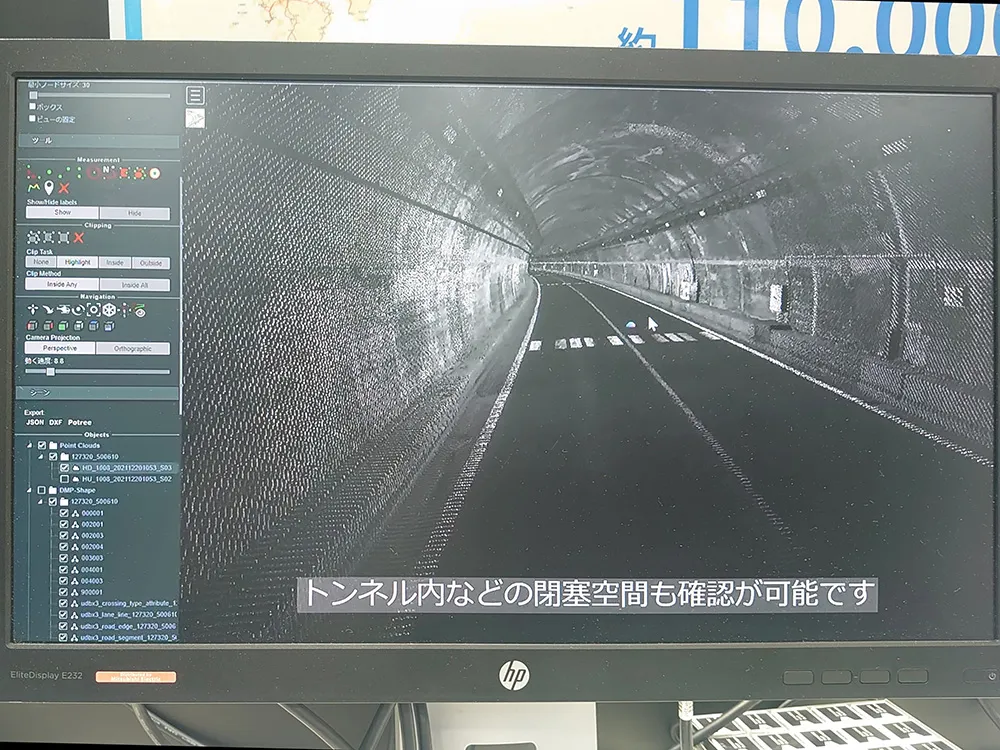Collapse the Point Clouds tree node
Viewport: 1000px width, 750px height.
pyautogui.click(x=29, y=445)
